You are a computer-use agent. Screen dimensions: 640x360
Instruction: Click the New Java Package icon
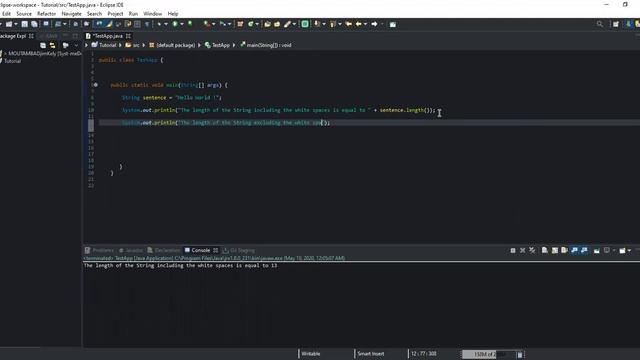point(240,24)
